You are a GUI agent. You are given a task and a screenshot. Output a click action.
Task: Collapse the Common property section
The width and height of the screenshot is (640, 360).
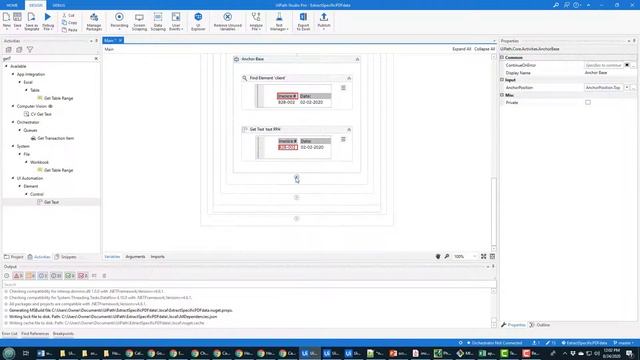pos(502,58)
